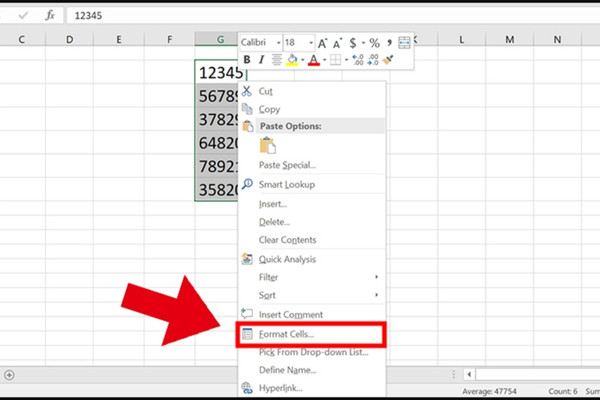This screenshot has height=400, width=600.
Task: Select column F header
Action: [170, 39]
